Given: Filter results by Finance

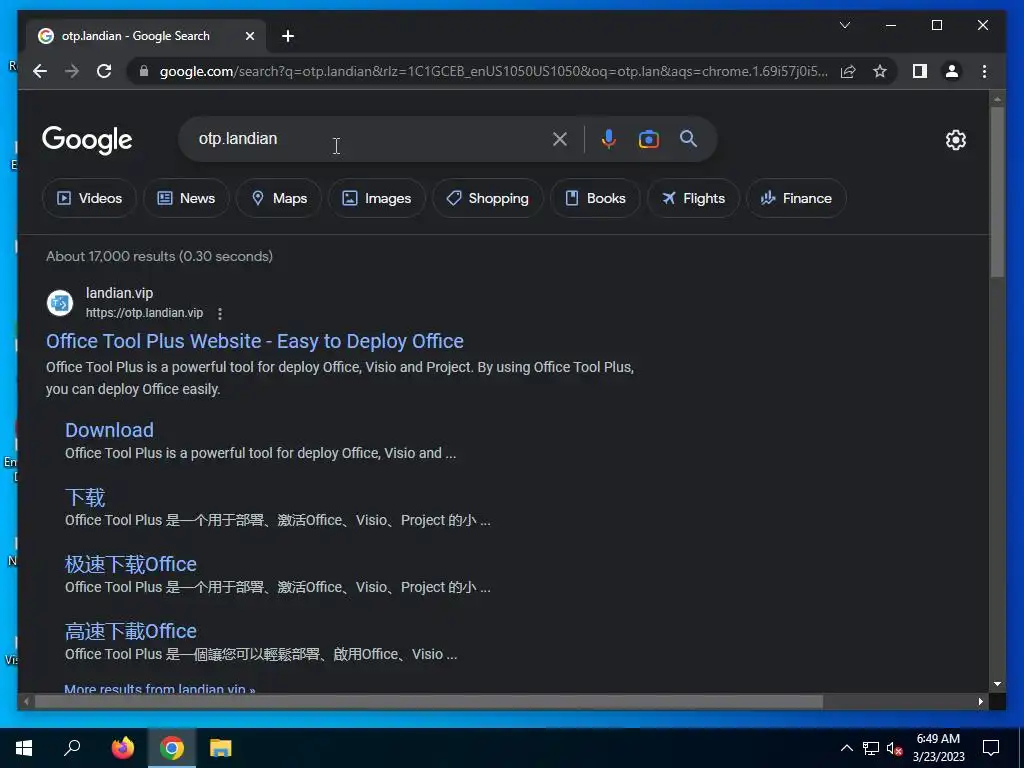Looking at the screenshot, I should [796, 198].
